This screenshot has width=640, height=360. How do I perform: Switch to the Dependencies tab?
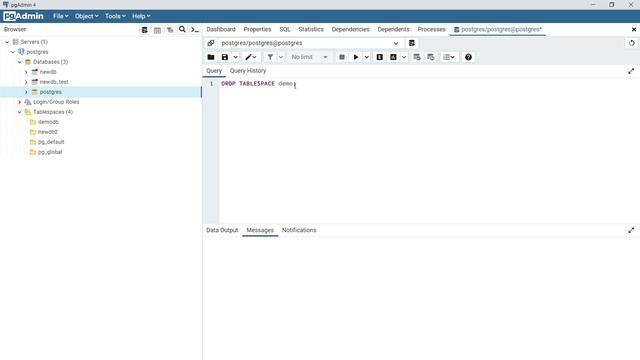(x=351, y=29)
